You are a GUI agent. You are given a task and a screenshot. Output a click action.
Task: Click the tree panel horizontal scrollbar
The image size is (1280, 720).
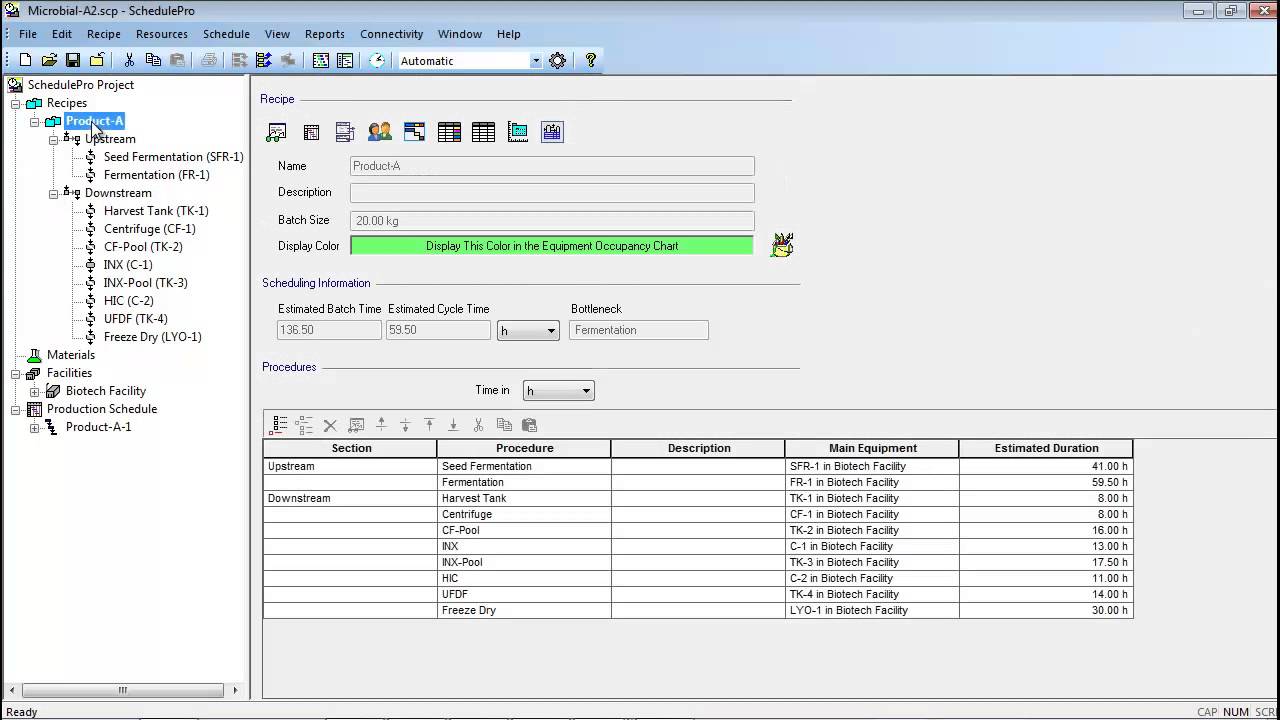pyautogui.click(x=123, y=690)
